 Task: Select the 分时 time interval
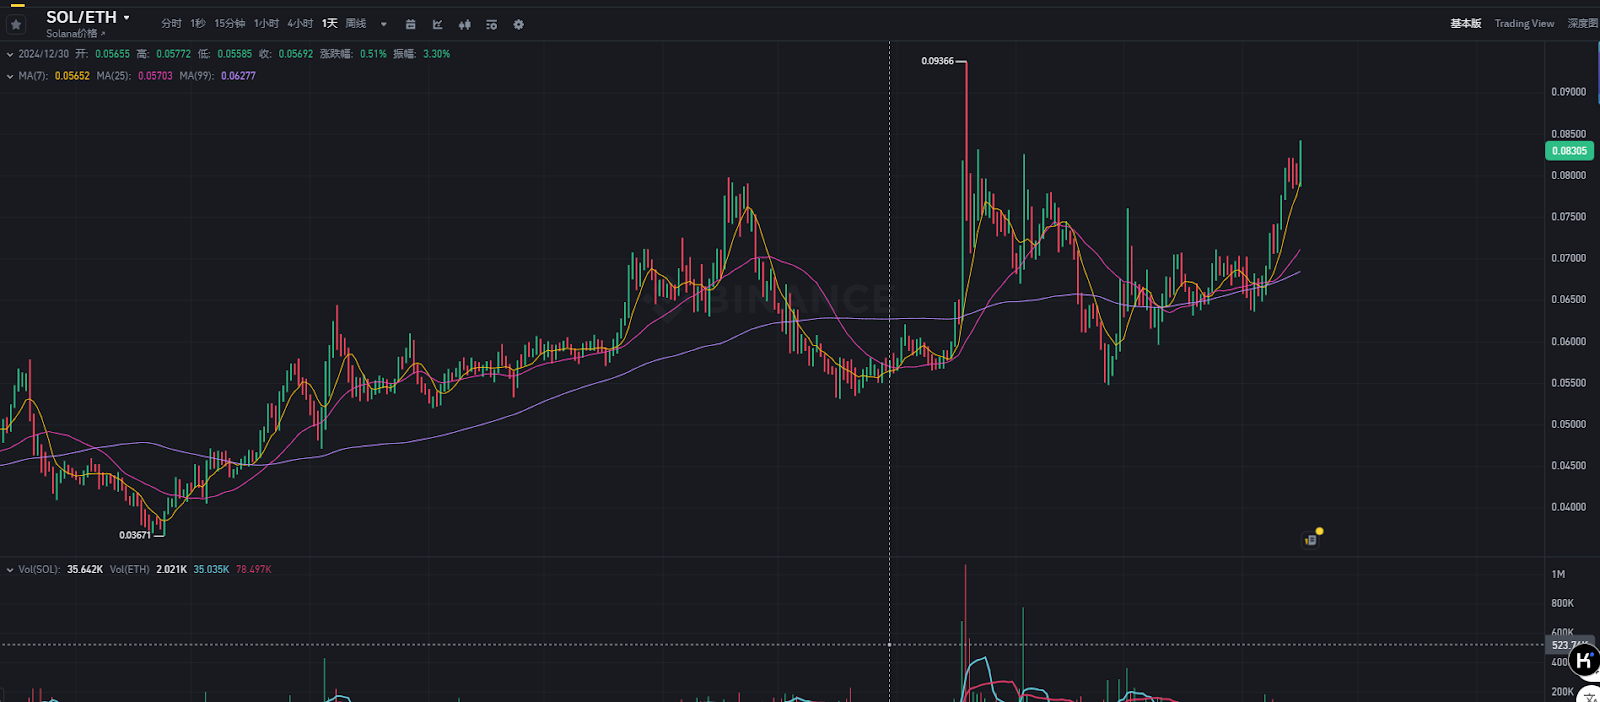[172, 24]
